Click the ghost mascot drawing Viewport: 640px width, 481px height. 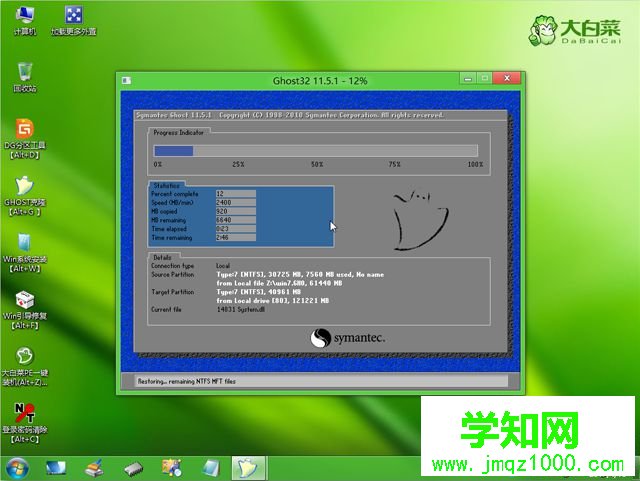click(x=420, y=220)
